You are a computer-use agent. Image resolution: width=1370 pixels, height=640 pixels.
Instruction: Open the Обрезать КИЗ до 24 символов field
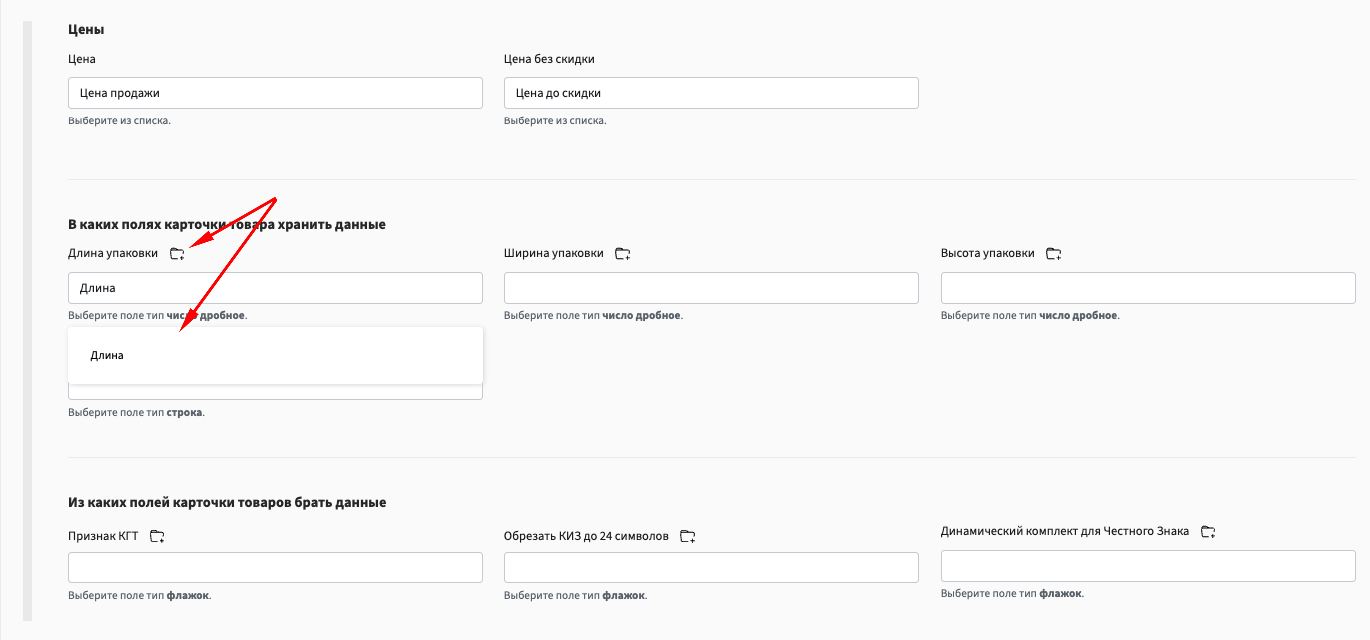point(711,567)
